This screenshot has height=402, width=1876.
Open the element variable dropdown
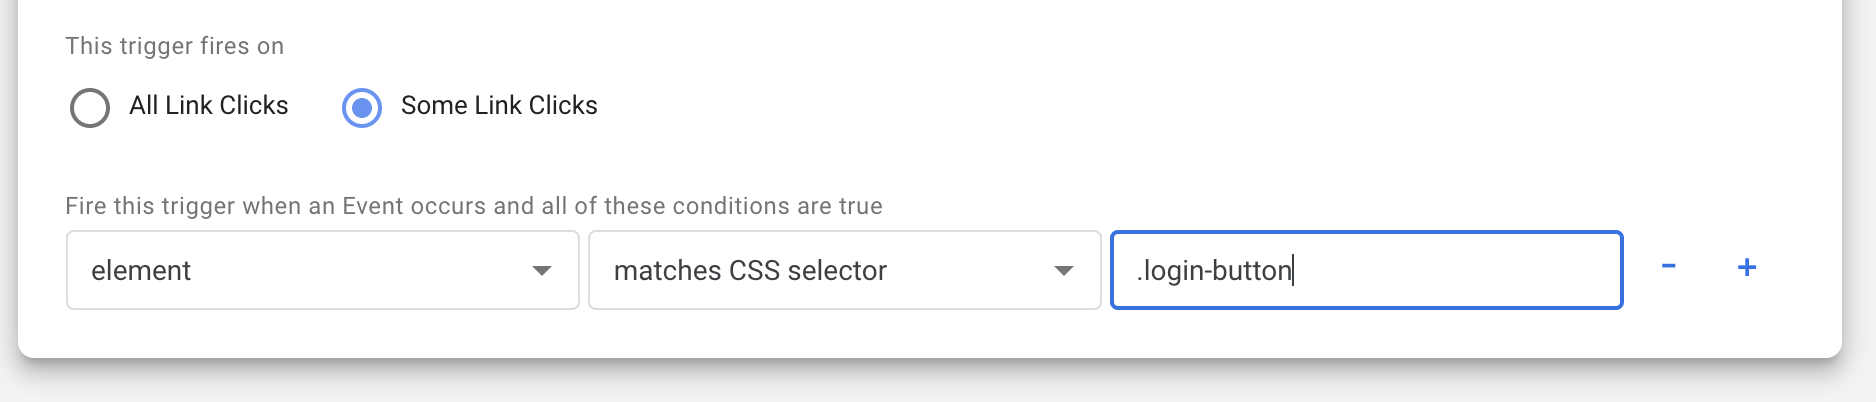click(323, 270)
